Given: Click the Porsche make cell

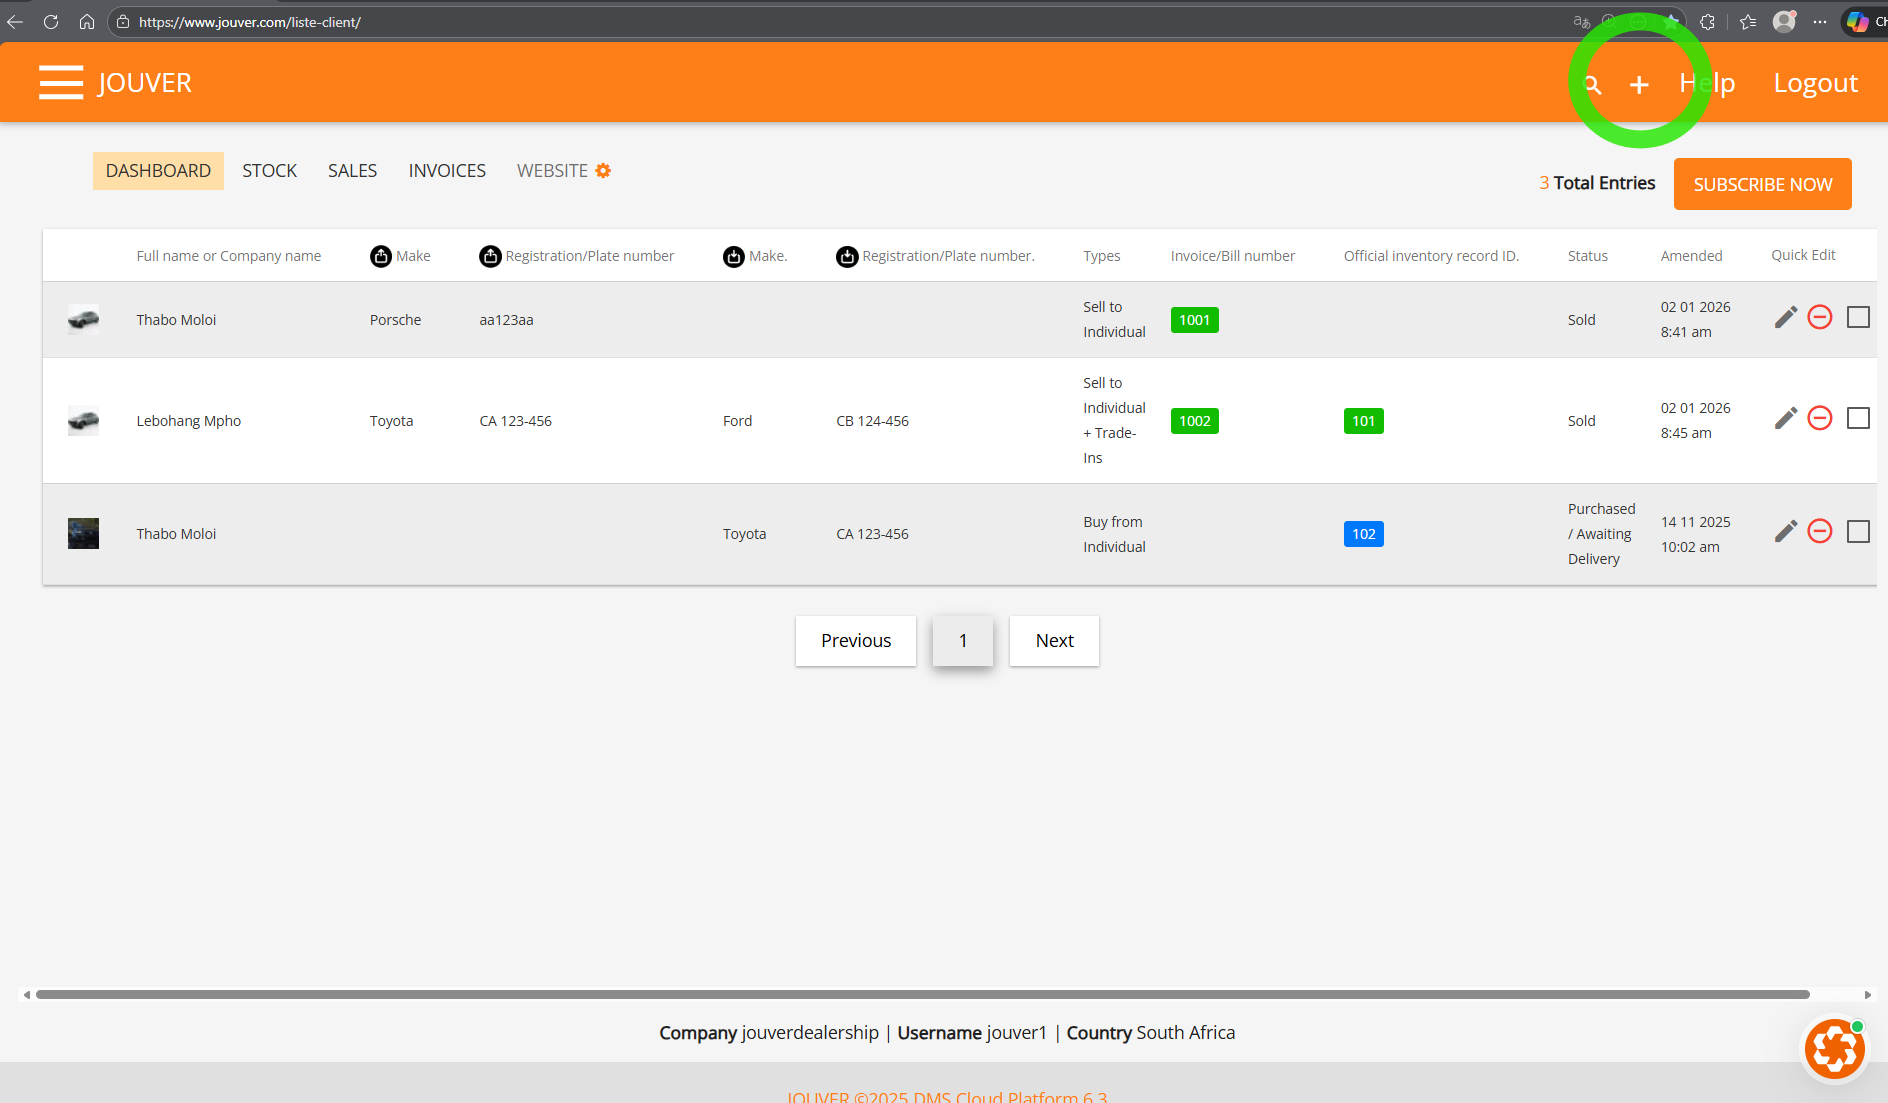Looking at the screenshot, I should coord(395,320).
